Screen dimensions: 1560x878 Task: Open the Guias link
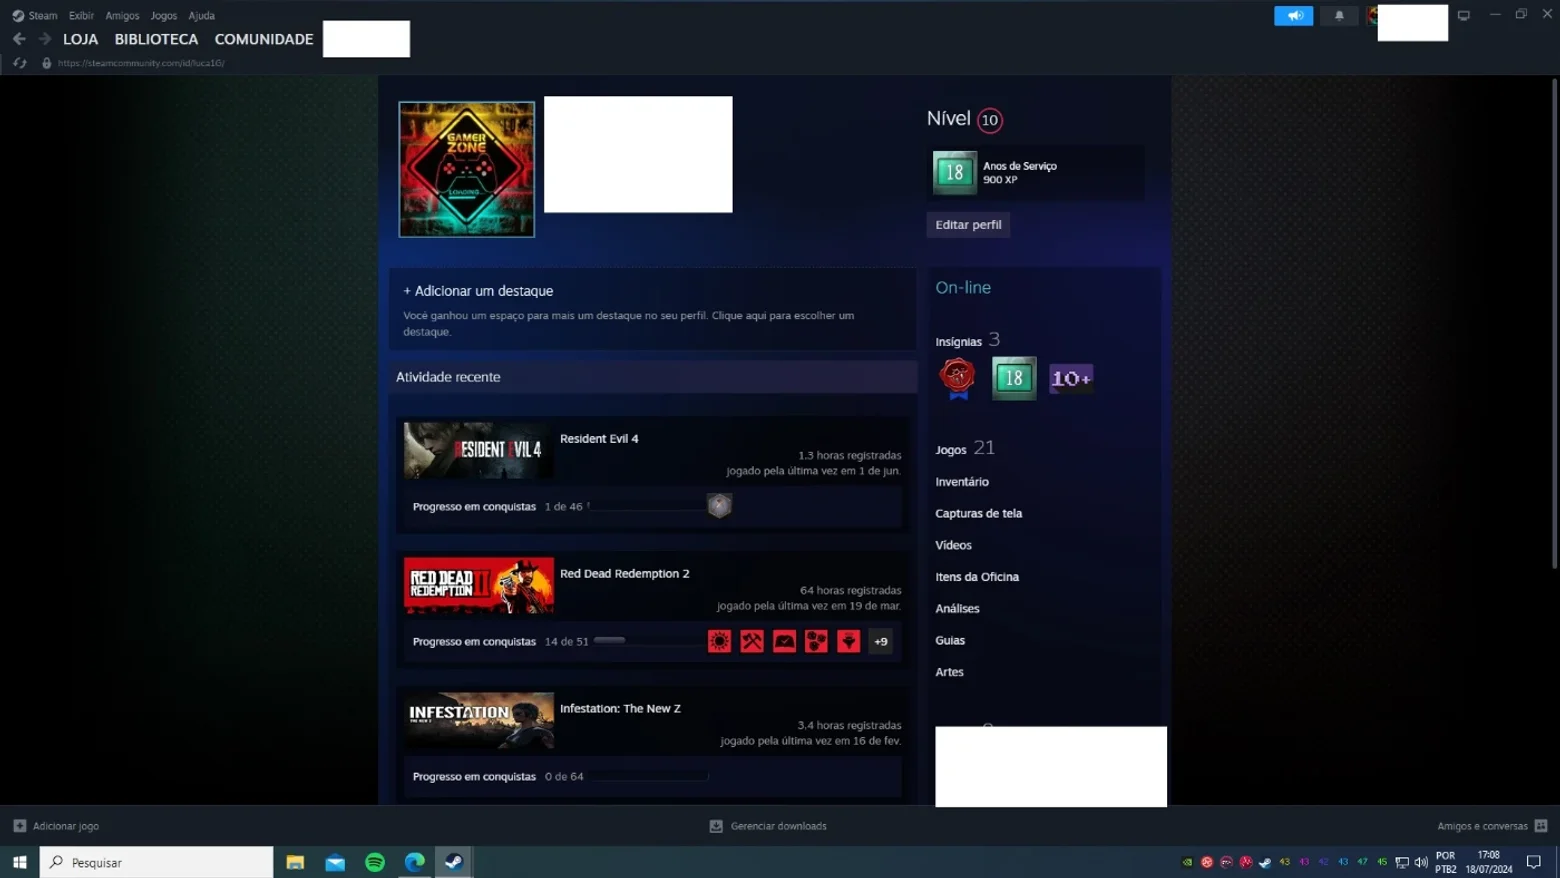(x=950, y=640)
